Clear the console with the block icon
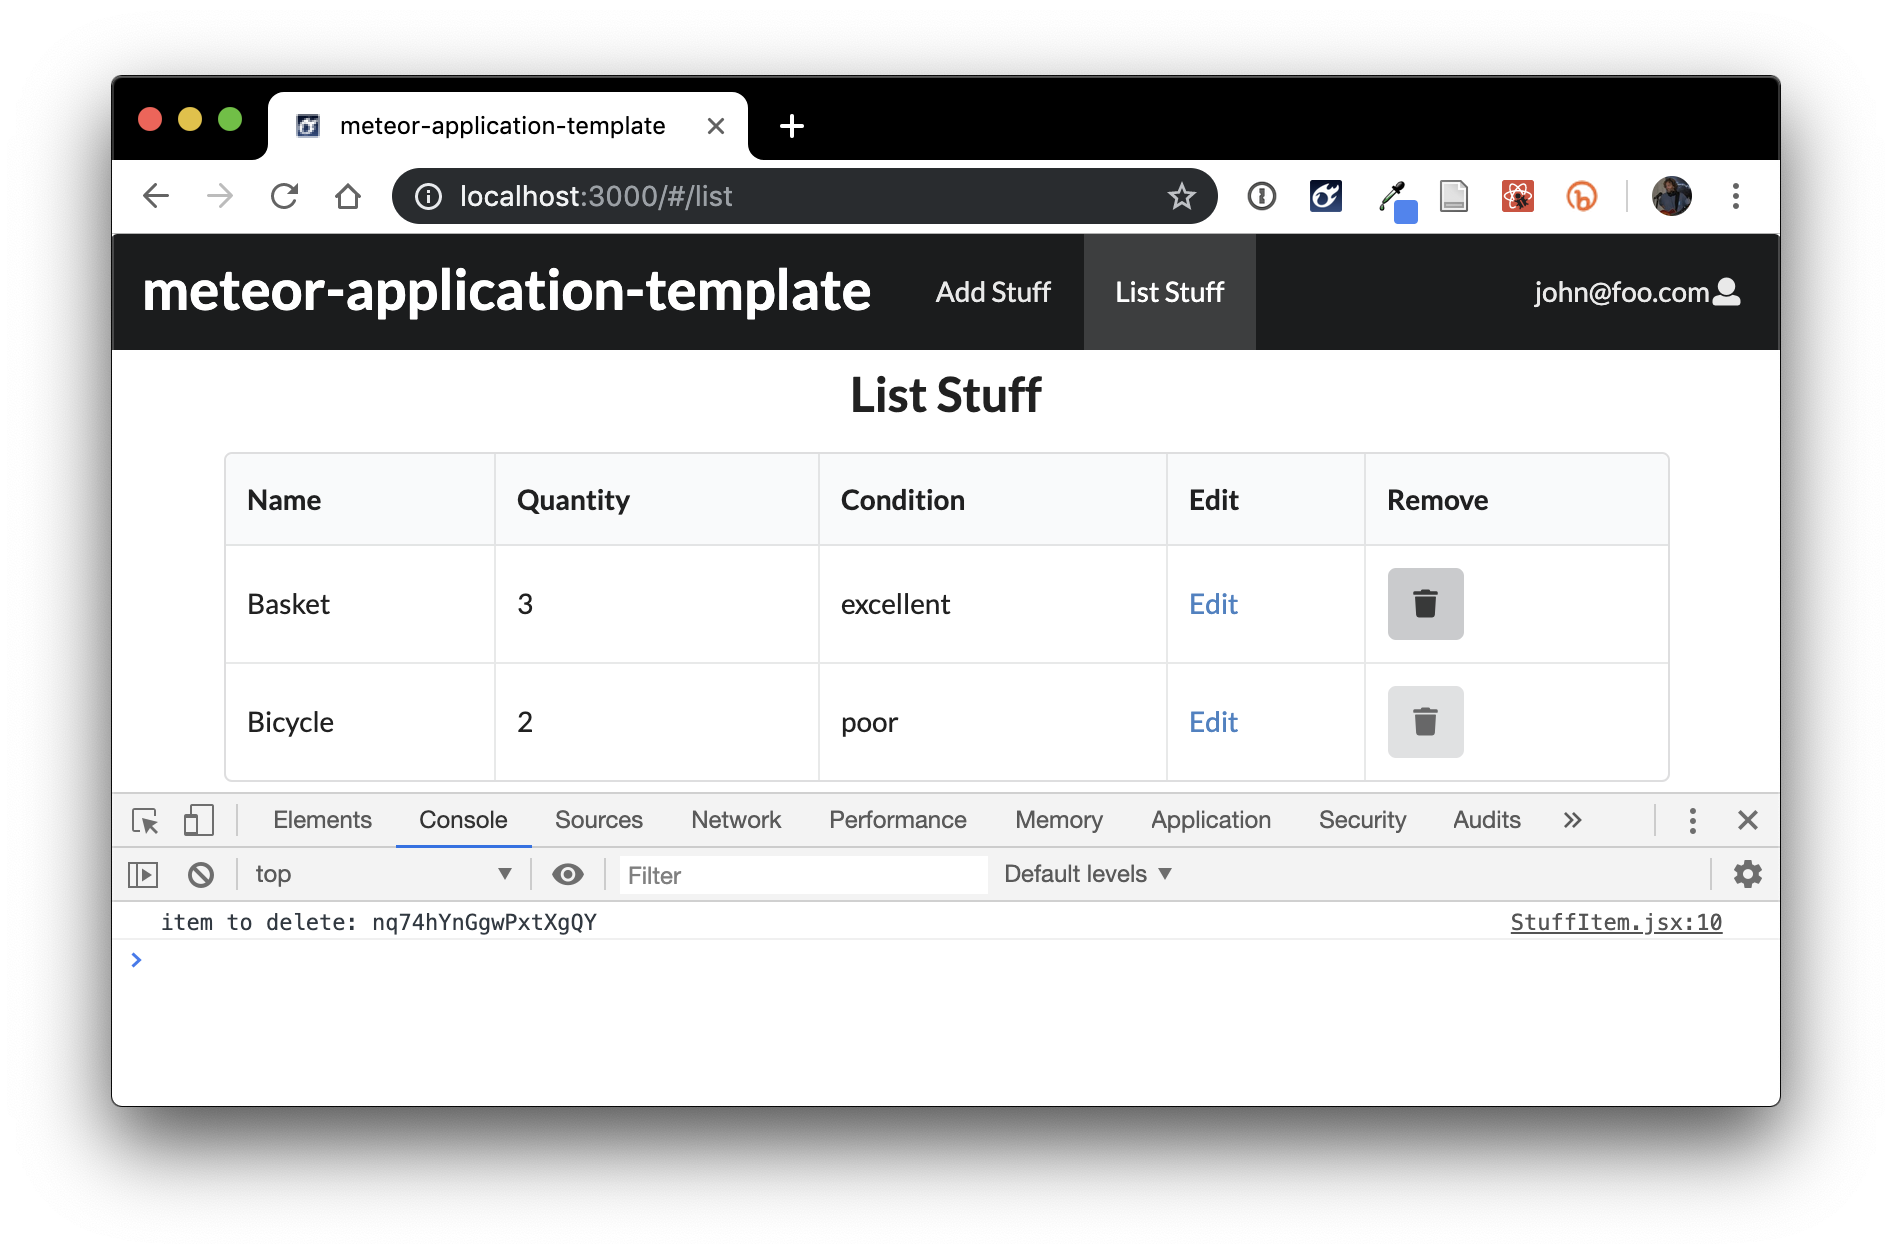Screen dimensions: 1892x1254 point(201,875)
